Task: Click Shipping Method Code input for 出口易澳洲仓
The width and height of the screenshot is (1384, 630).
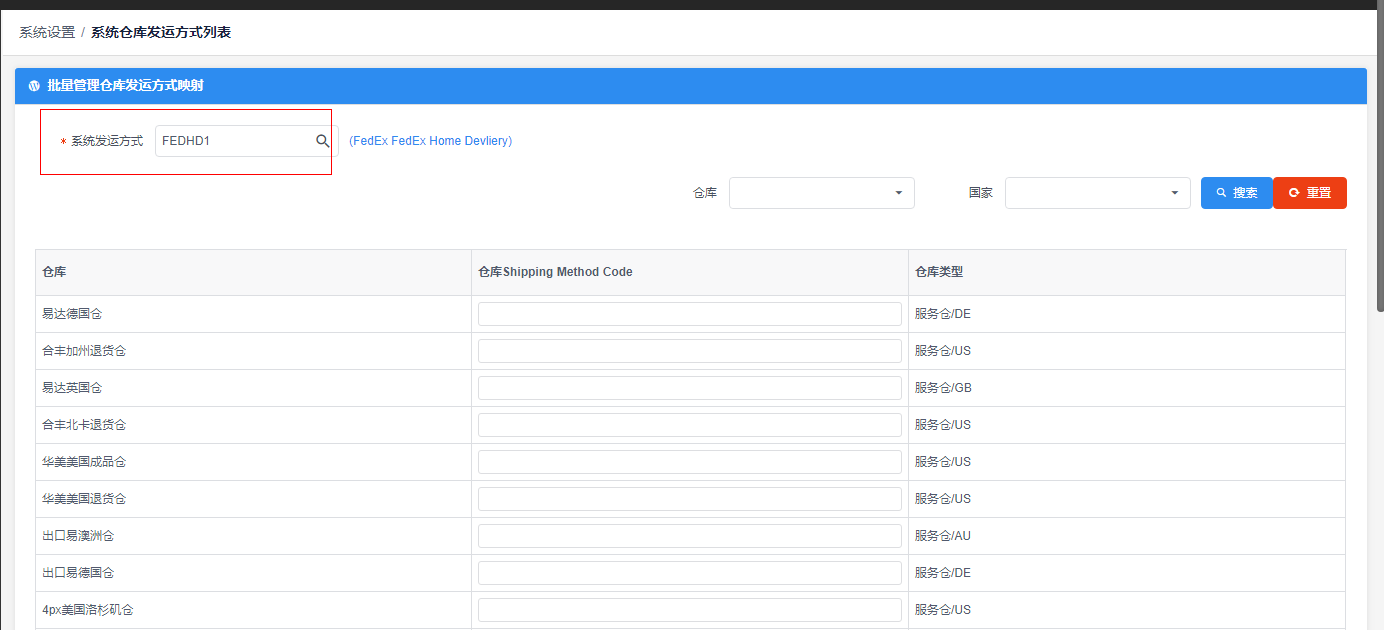Action: pyautogui.click(x=690, y=536)
